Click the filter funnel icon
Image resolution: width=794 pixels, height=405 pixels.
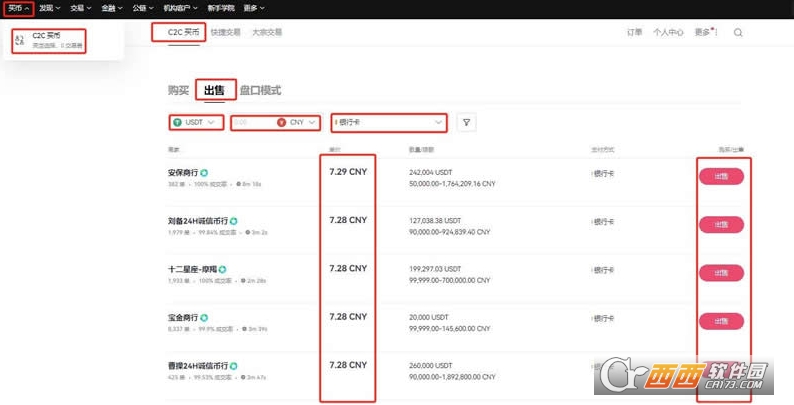click(466, 122)
